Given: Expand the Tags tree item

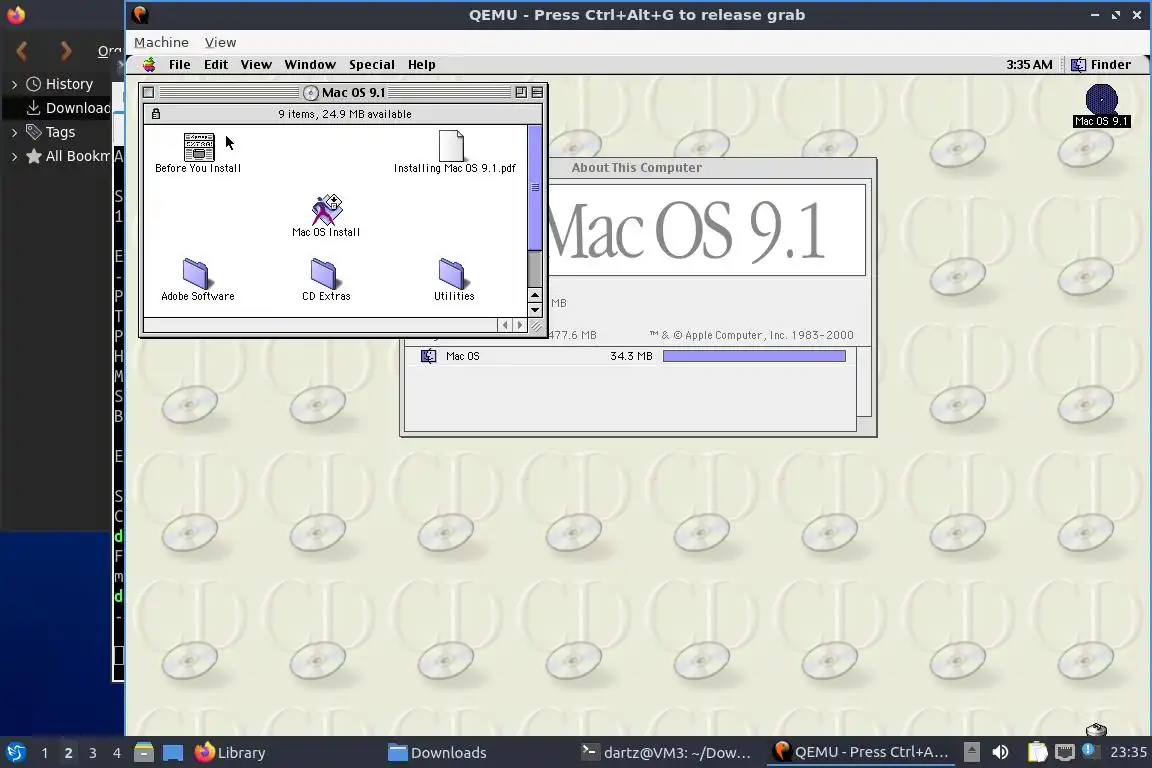Looking at the screenshot, I should pyautogui.click(x=14, y=132).
